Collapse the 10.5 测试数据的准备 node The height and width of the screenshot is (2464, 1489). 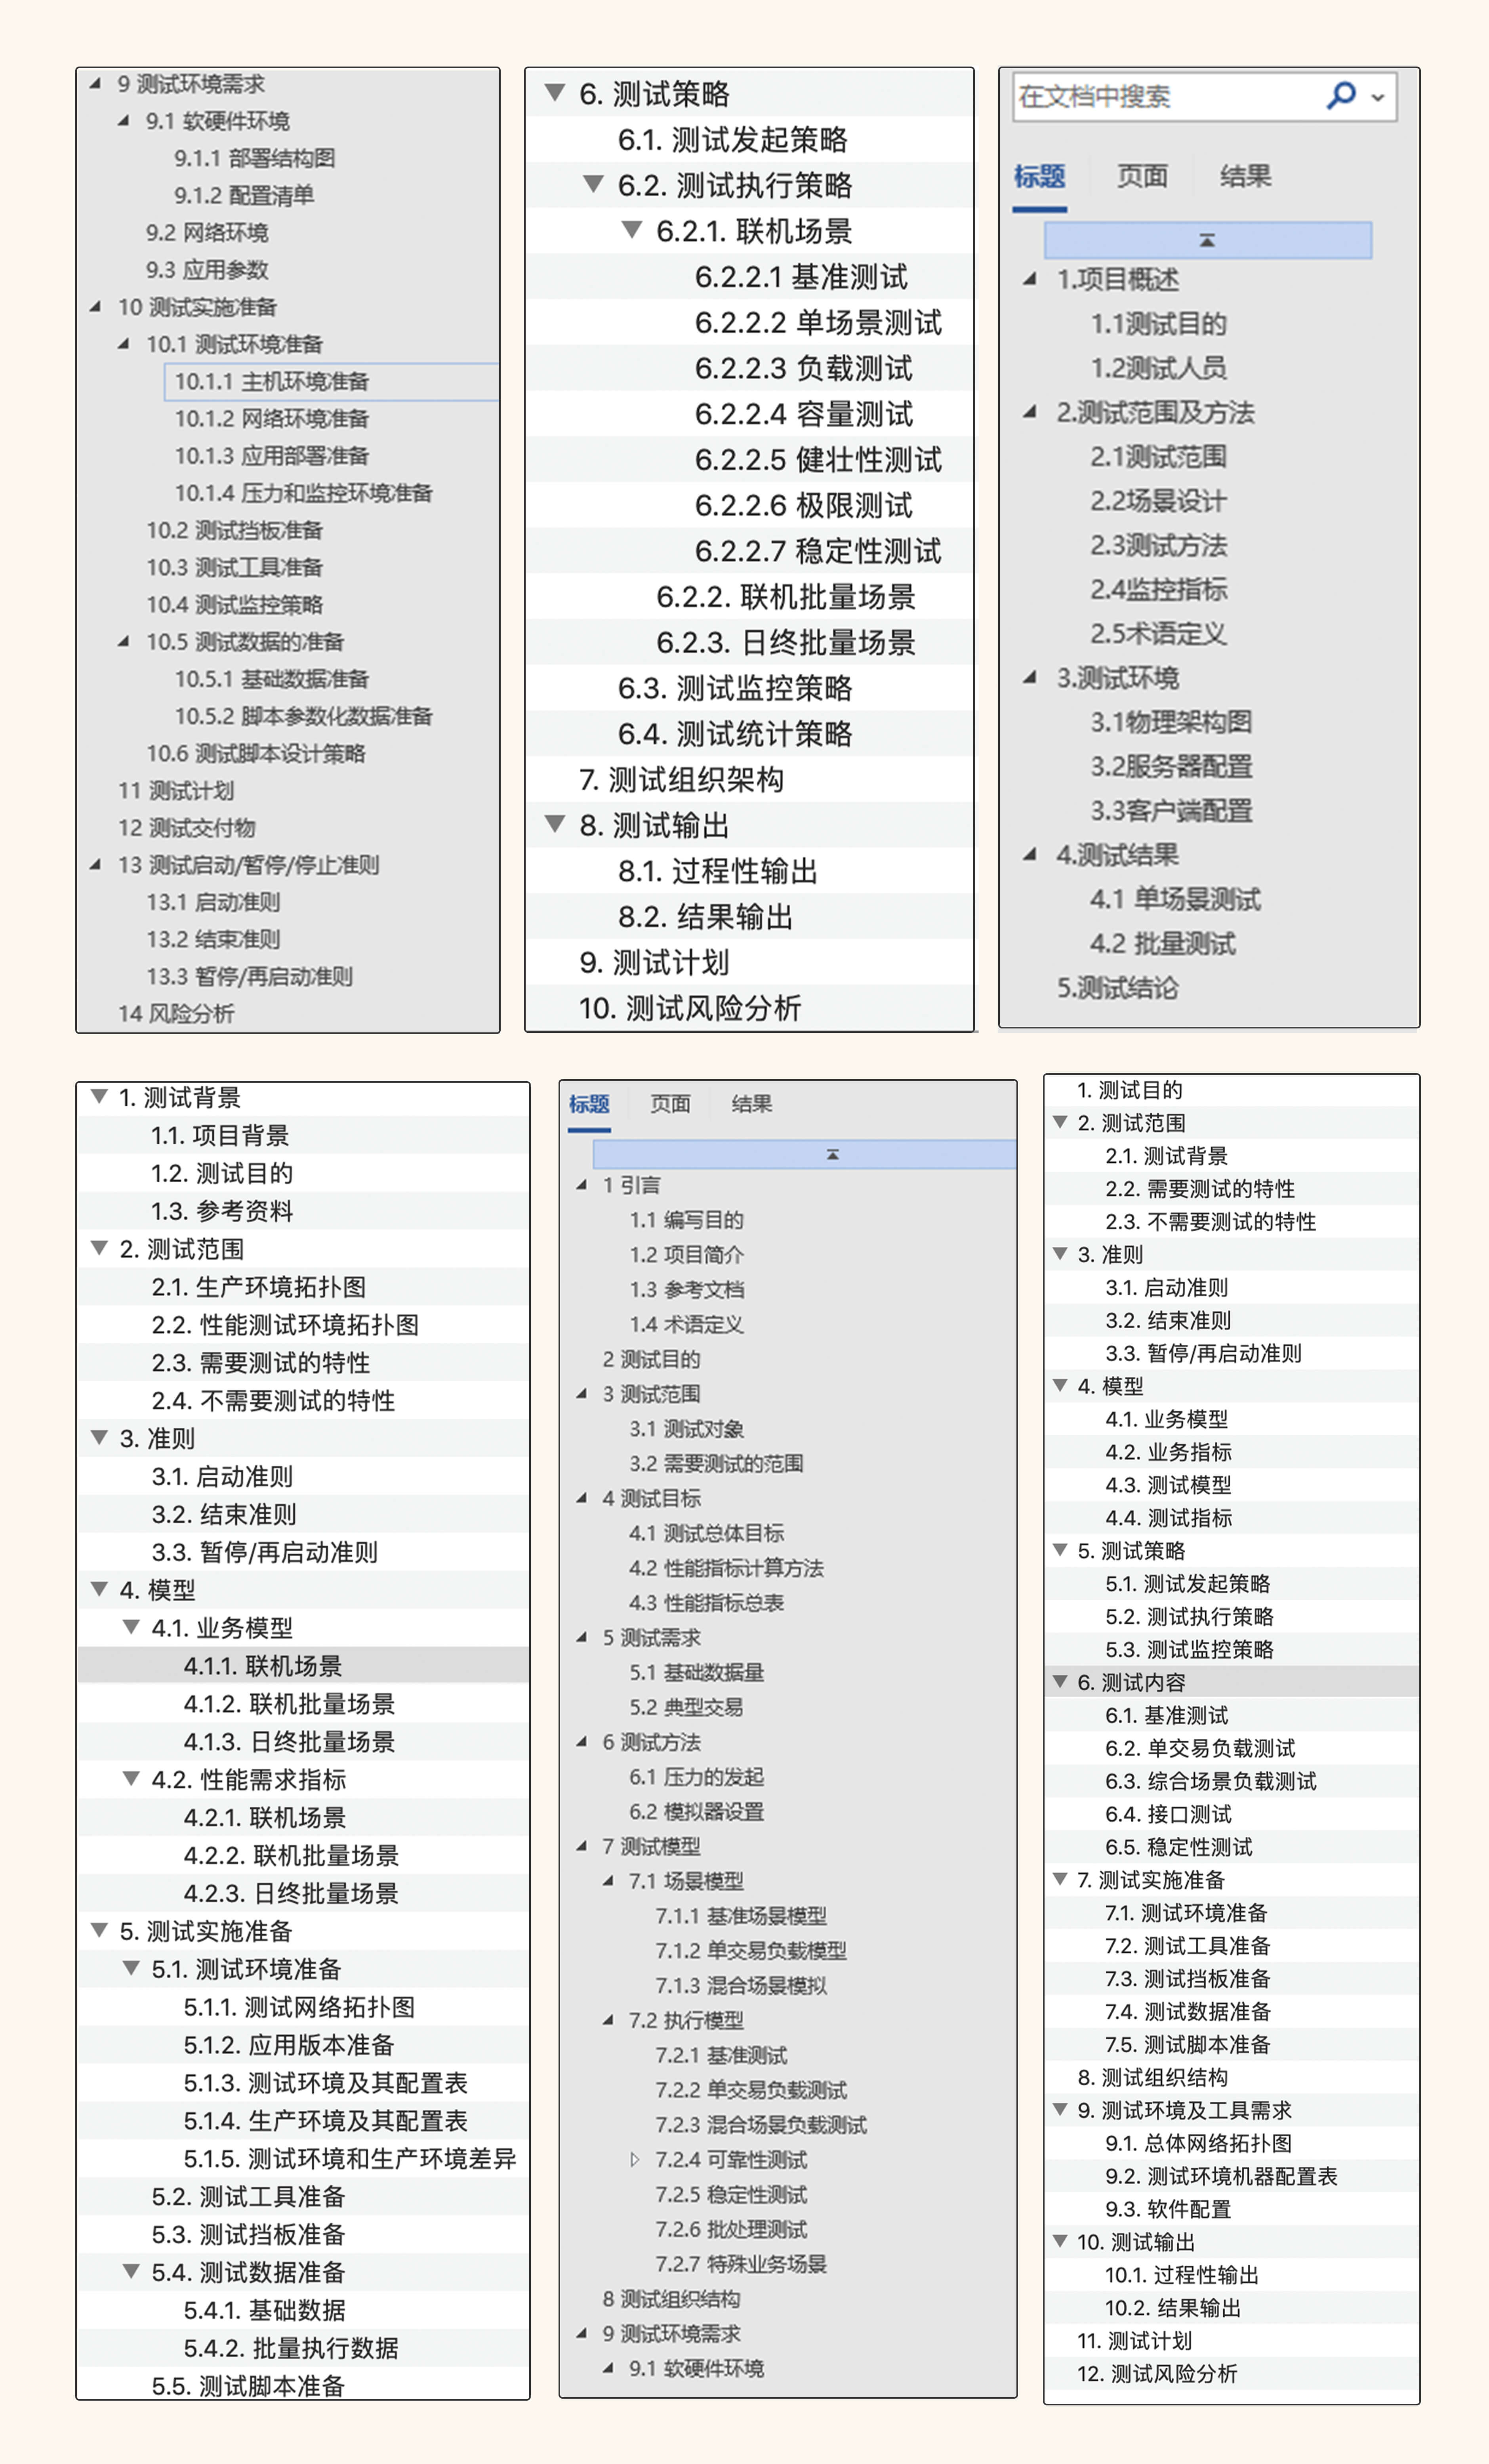(x=124, y=642)
